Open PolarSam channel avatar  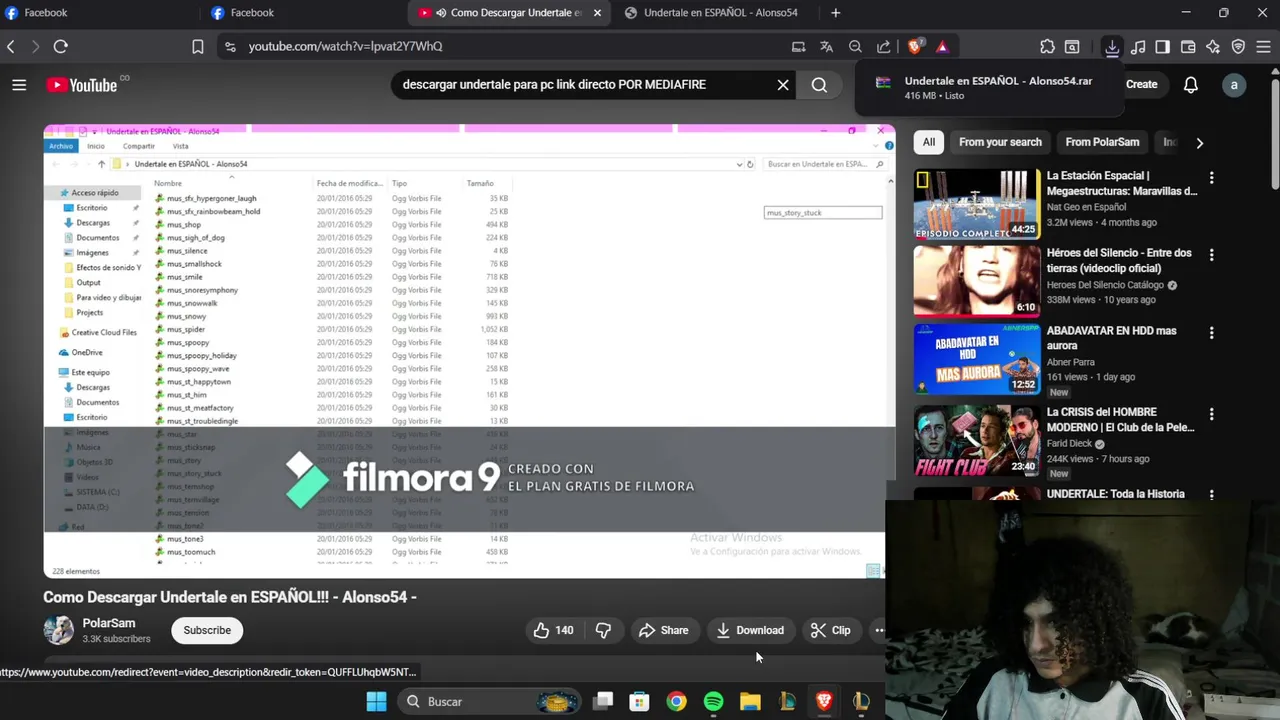point(59,630)
